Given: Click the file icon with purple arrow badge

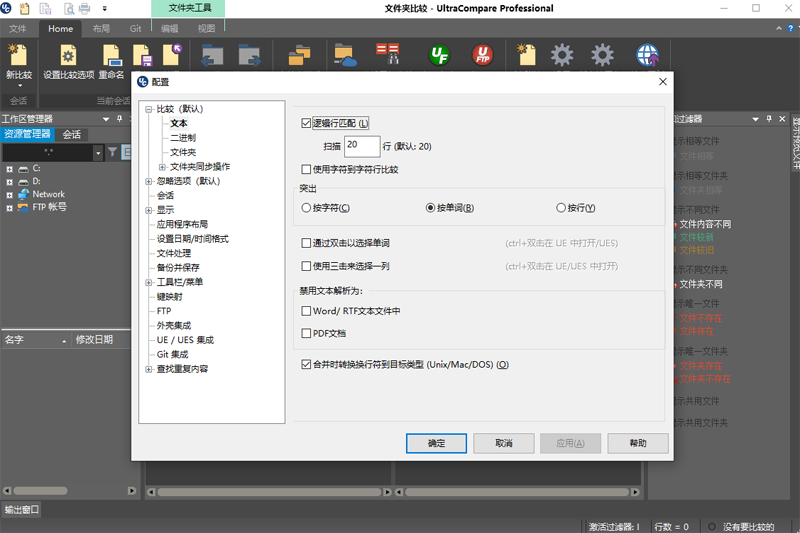Looking at the screenshot, I should click(172, 55).
